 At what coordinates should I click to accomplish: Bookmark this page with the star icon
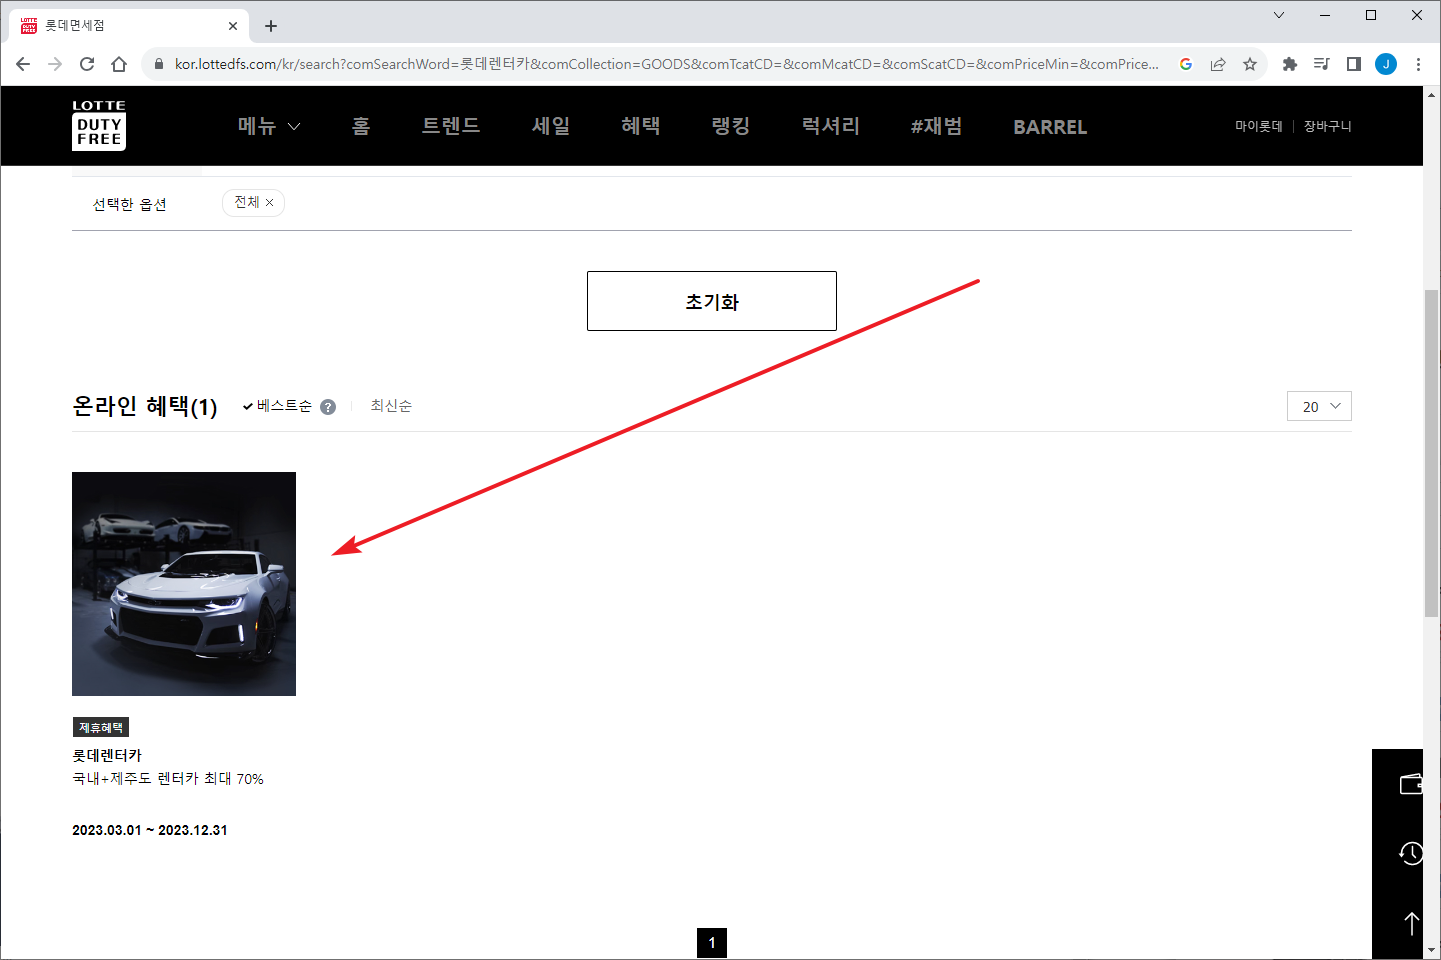(x=1250, y=64)
